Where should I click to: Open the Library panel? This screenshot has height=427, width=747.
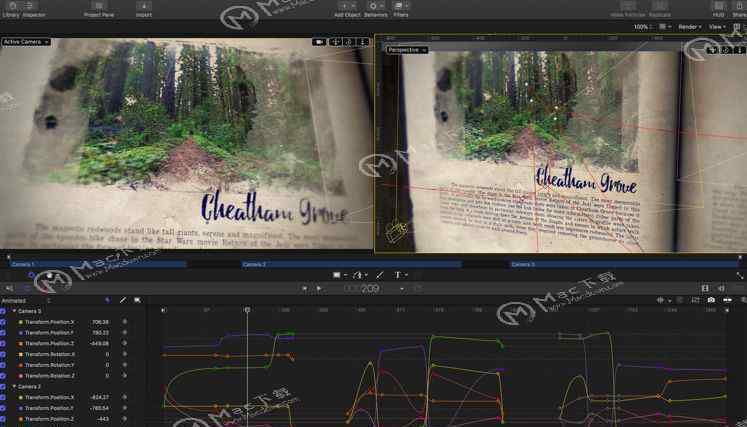11,9
